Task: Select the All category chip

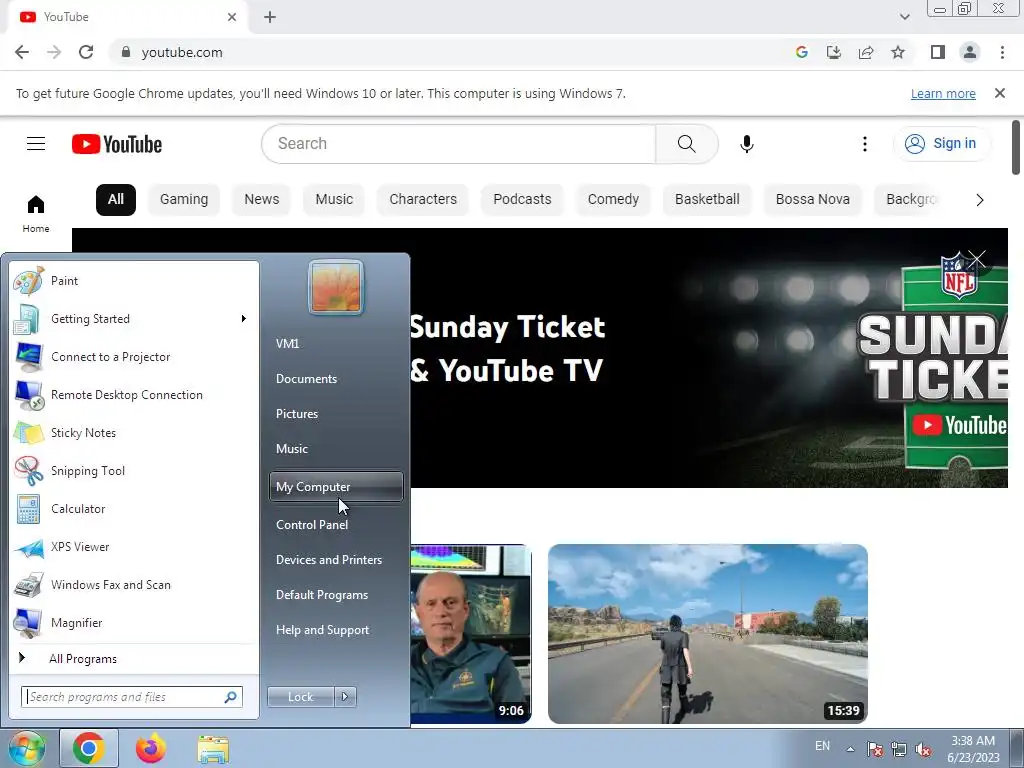Action: pos(116,199)
